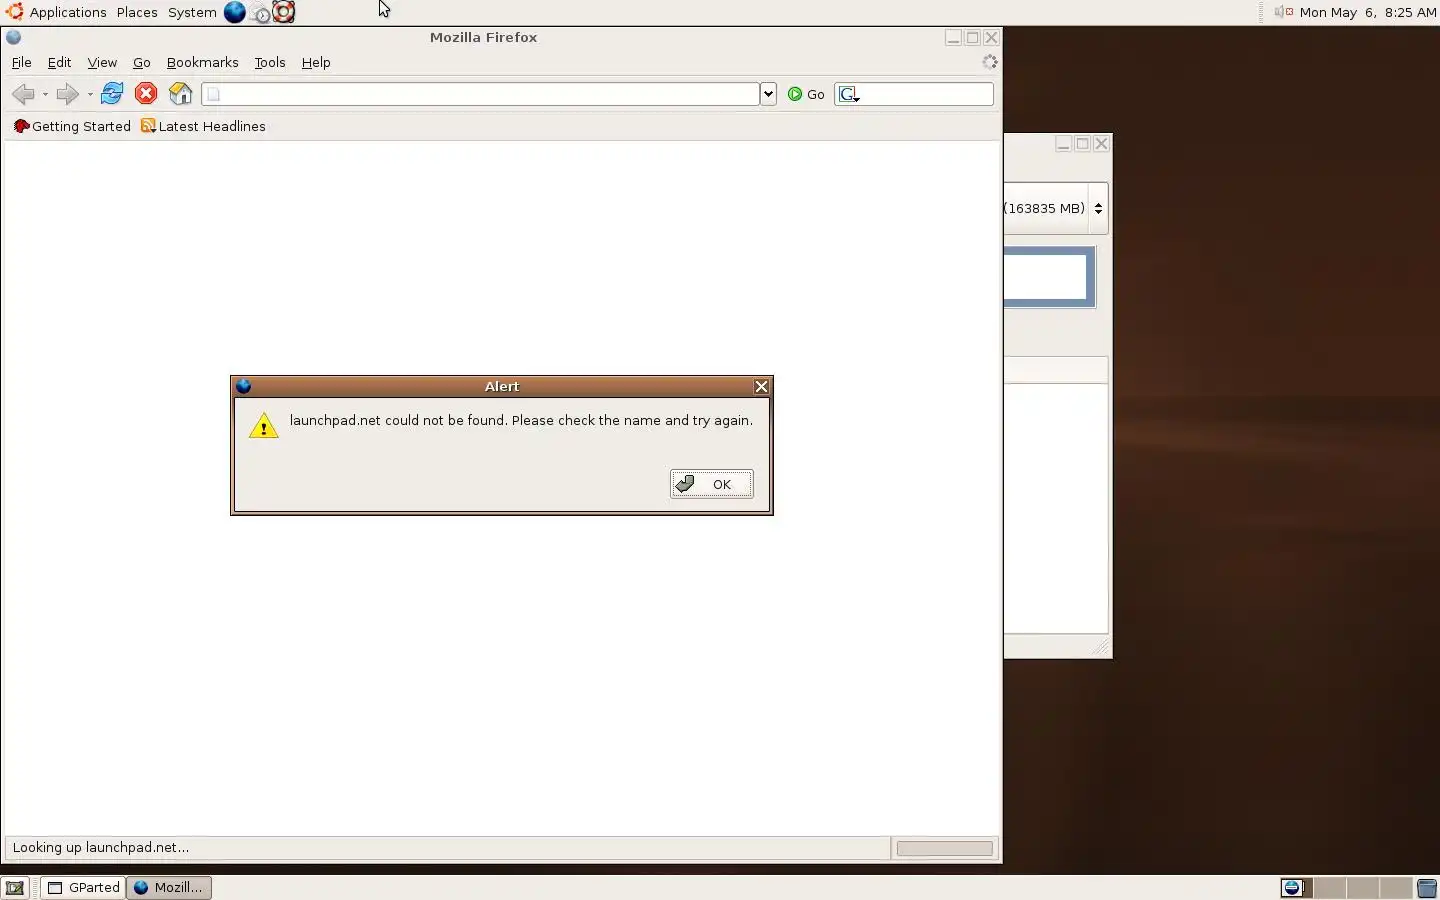Go back with the Back arrow

point(23,94)
